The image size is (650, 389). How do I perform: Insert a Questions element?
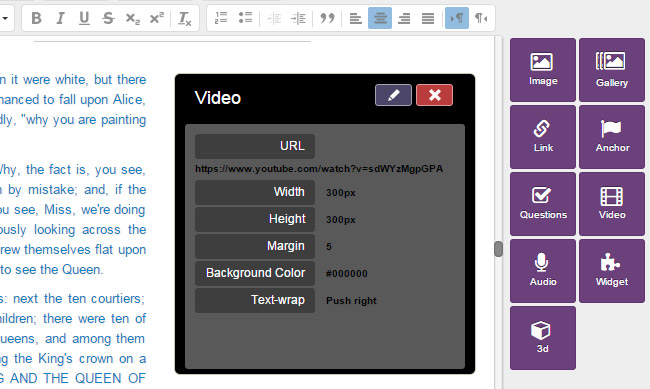(543, 204)
